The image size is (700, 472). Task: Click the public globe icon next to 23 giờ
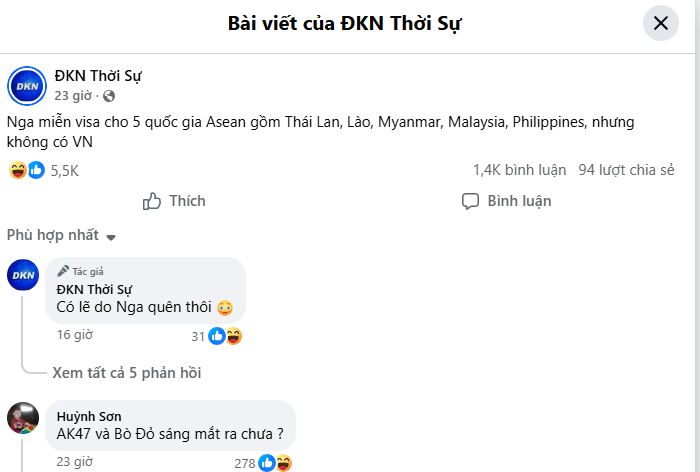(x=109, y=96)
